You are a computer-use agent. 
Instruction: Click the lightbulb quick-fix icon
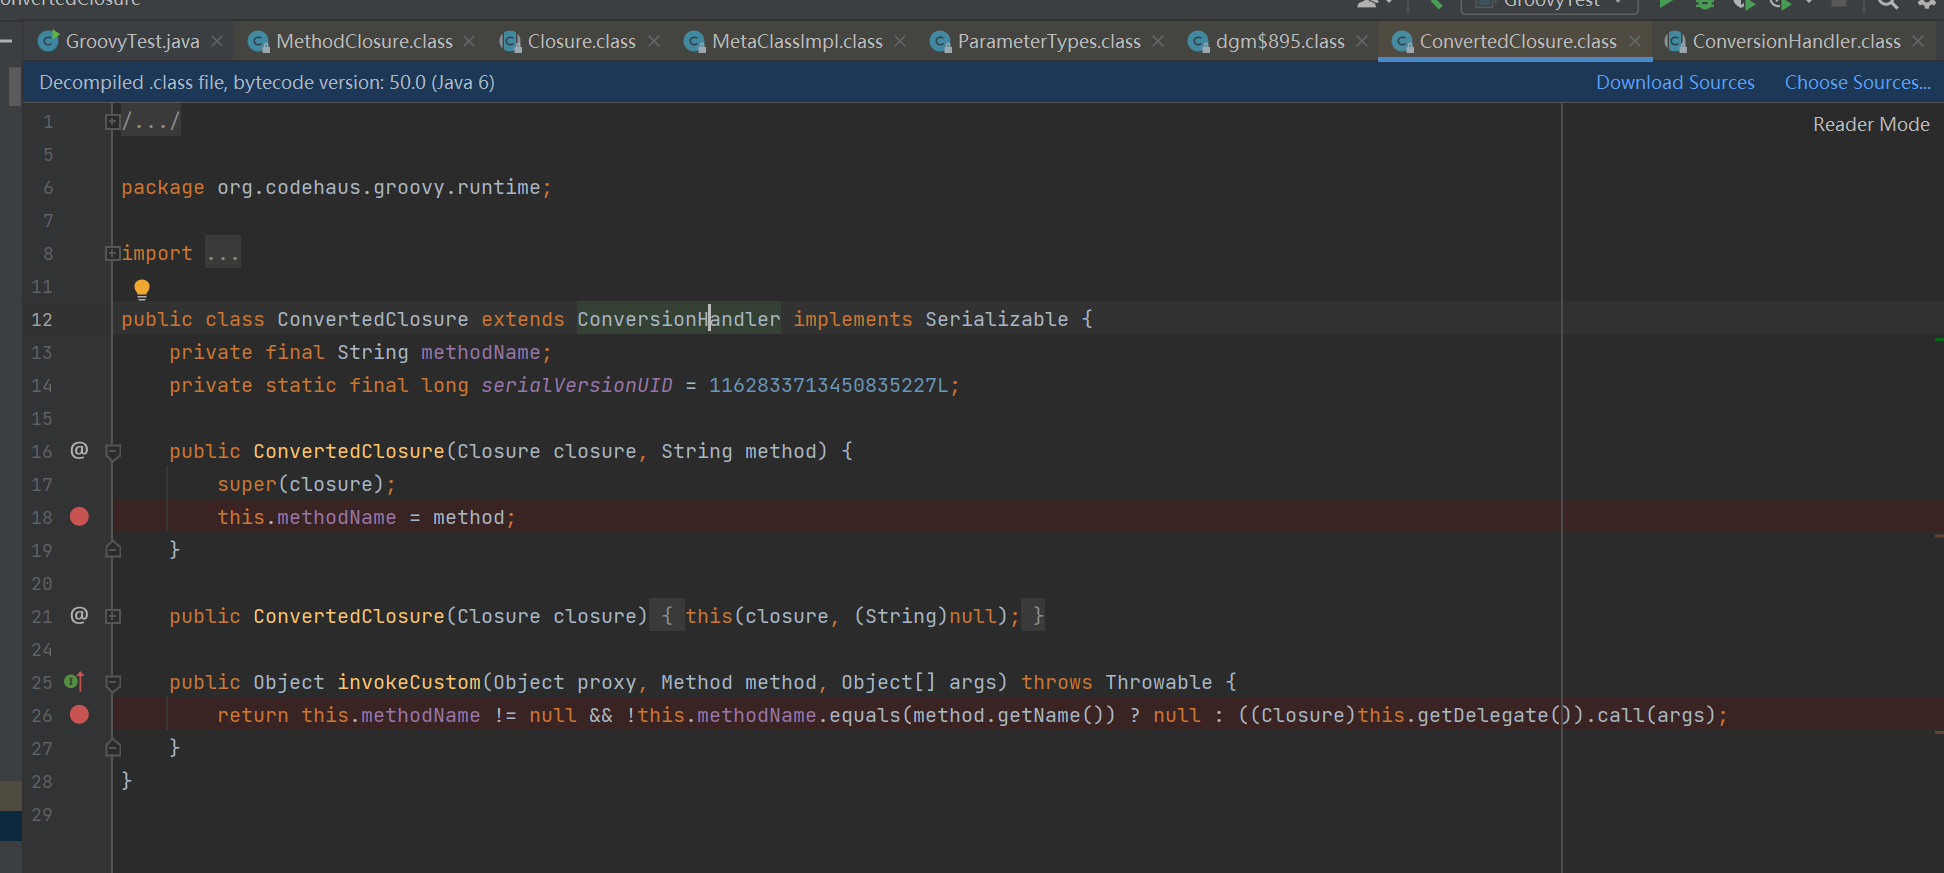pos(142,289)
